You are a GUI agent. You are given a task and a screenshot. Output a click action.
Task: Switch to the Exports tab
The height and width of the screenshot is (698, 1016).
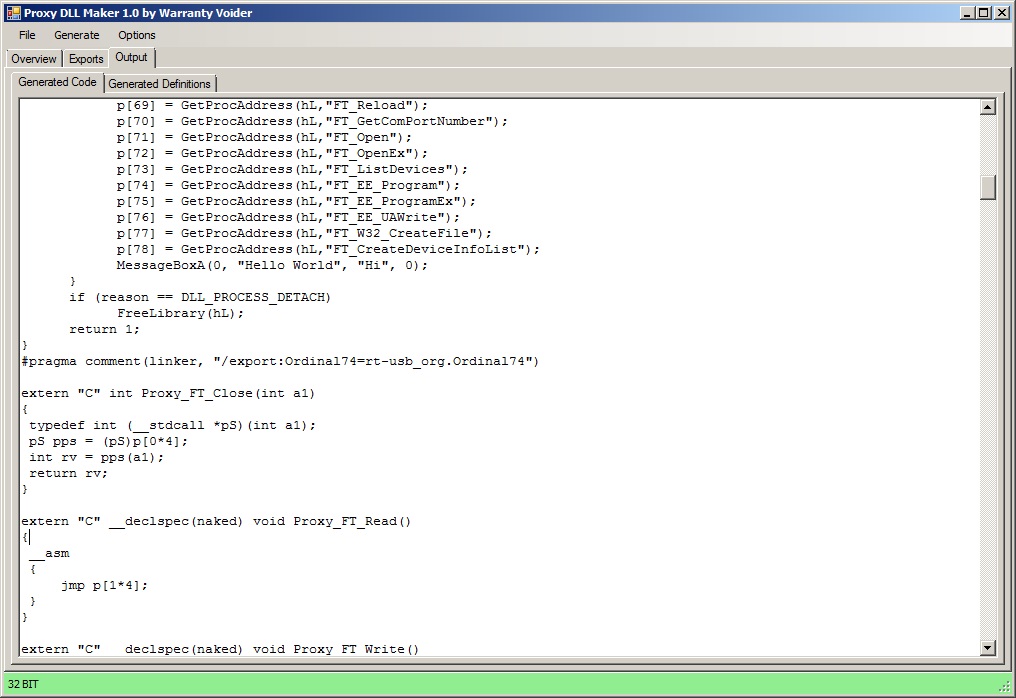86,59
